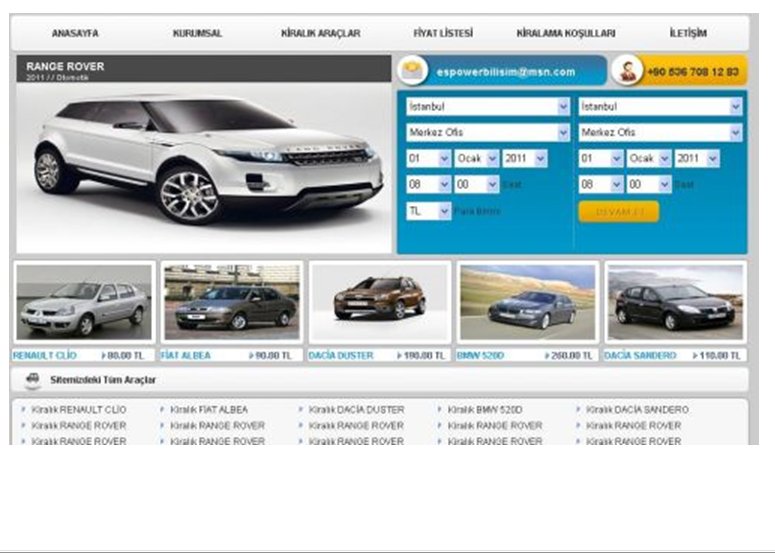Go to the İLETİŞİM page
Screen dimensions: 775x554
point(688,33)
